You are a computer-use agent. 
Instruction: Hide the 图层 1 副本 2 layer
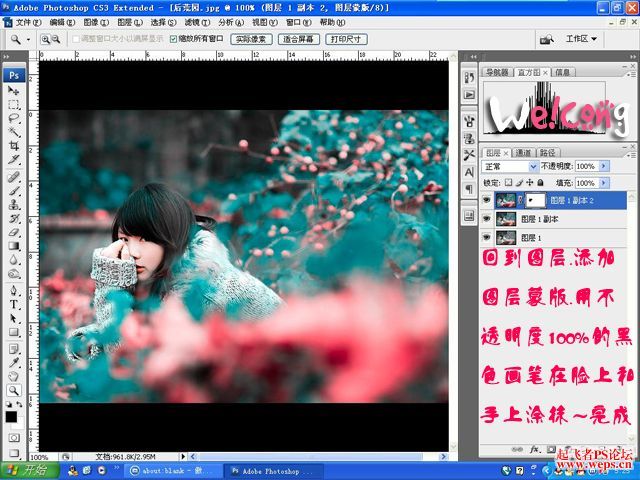coord(487,200)
